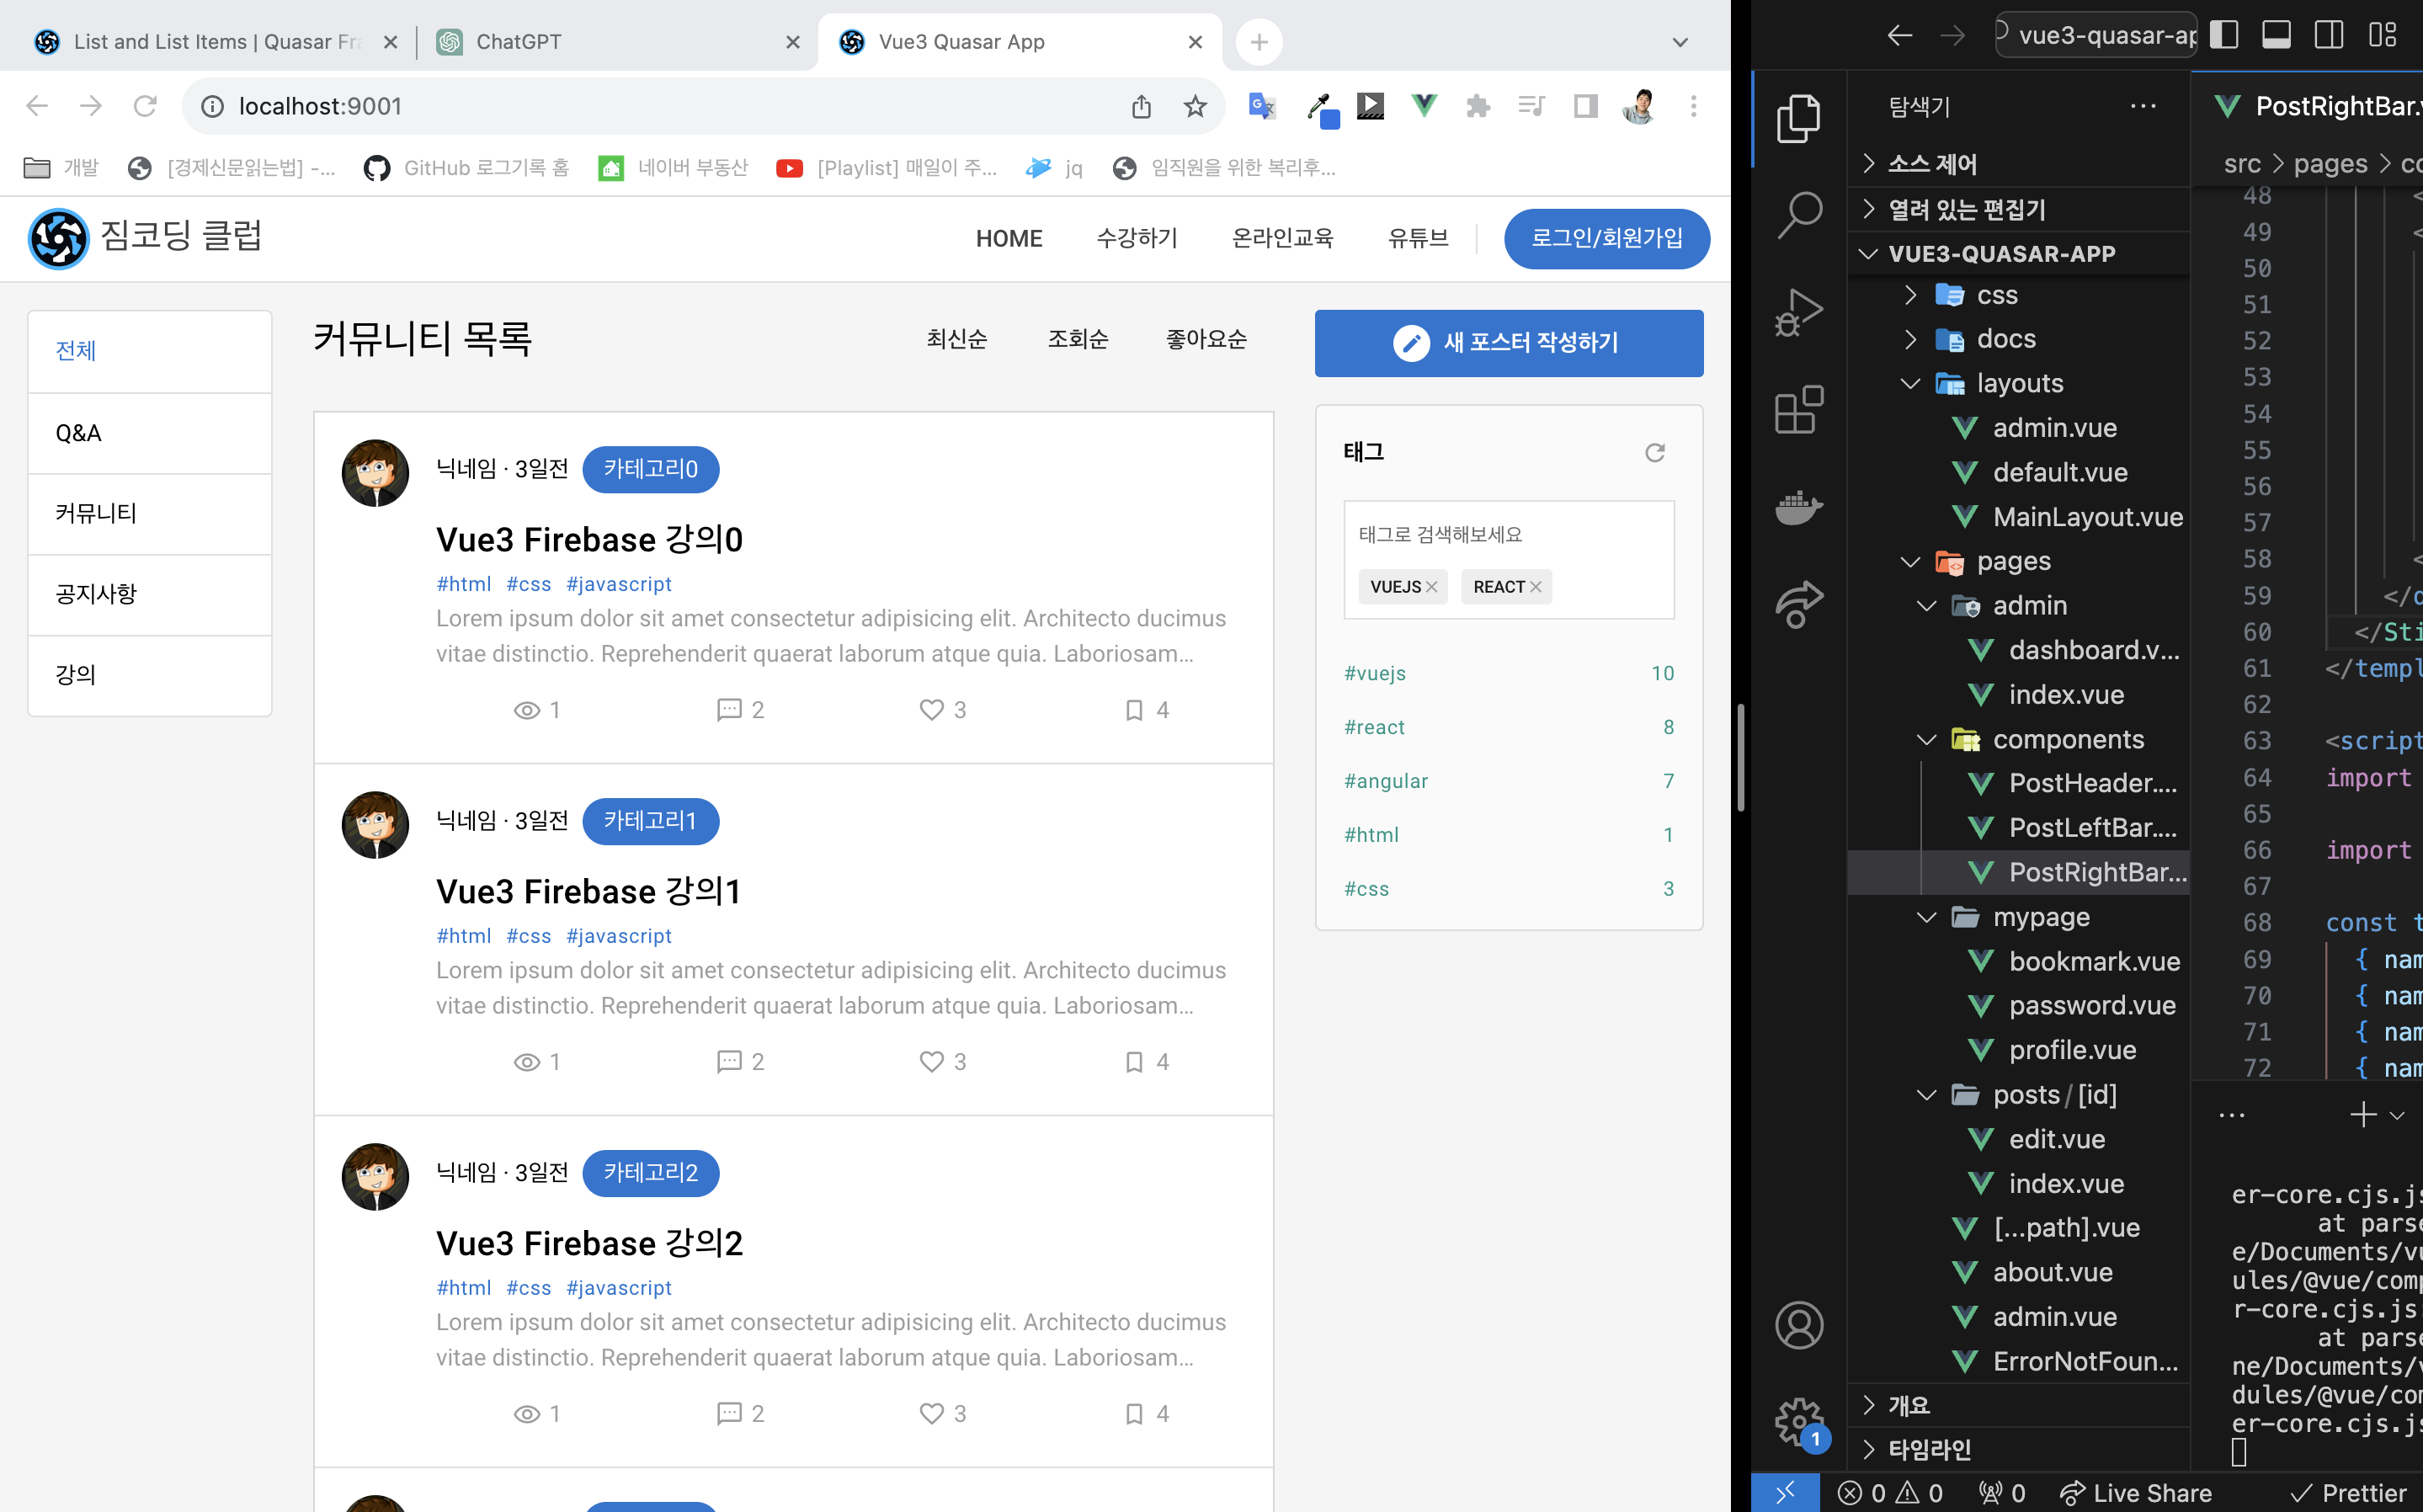This screenshot has width=2423, height=1512.
Task: Open Chrome Extensions puzzle icon
Action: (x=1477, y=106)
